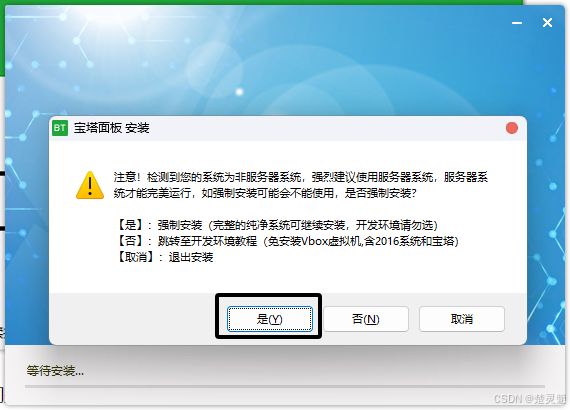Viewport: 570px width, 410px height.
Task: Click the 等待安装... status text
Action: [x=55, y=371]
